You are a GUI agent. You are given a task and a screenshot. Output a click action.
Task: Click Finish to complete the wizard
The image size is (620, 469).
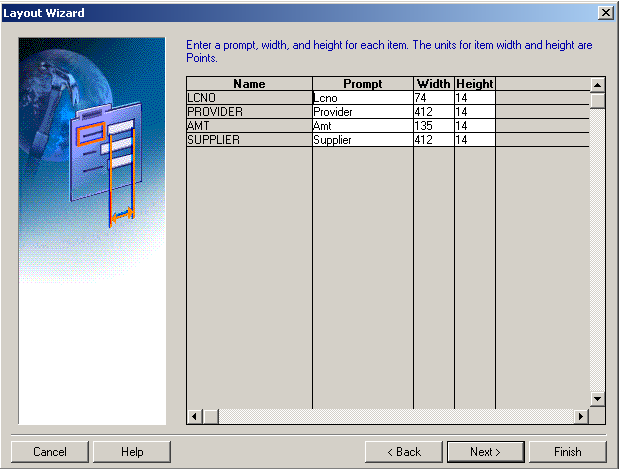pyautogui.click(x=568, y=452)
